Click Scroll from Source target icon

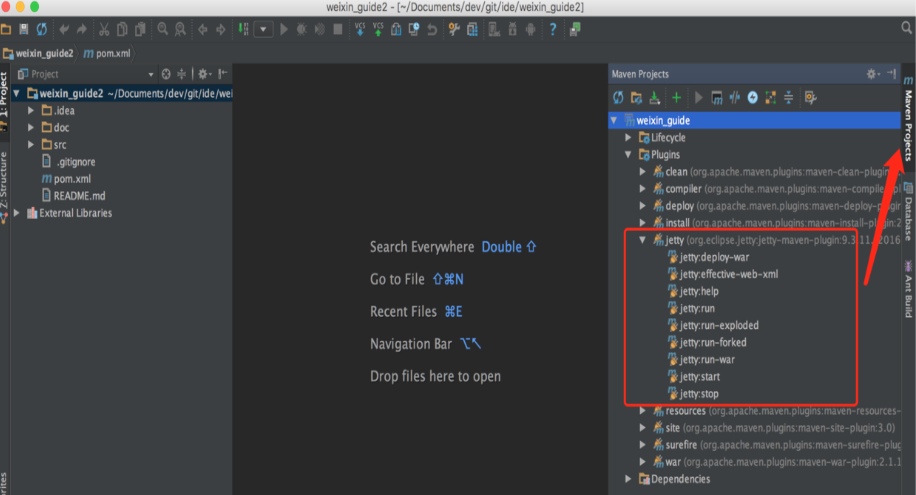coord(166,74)
